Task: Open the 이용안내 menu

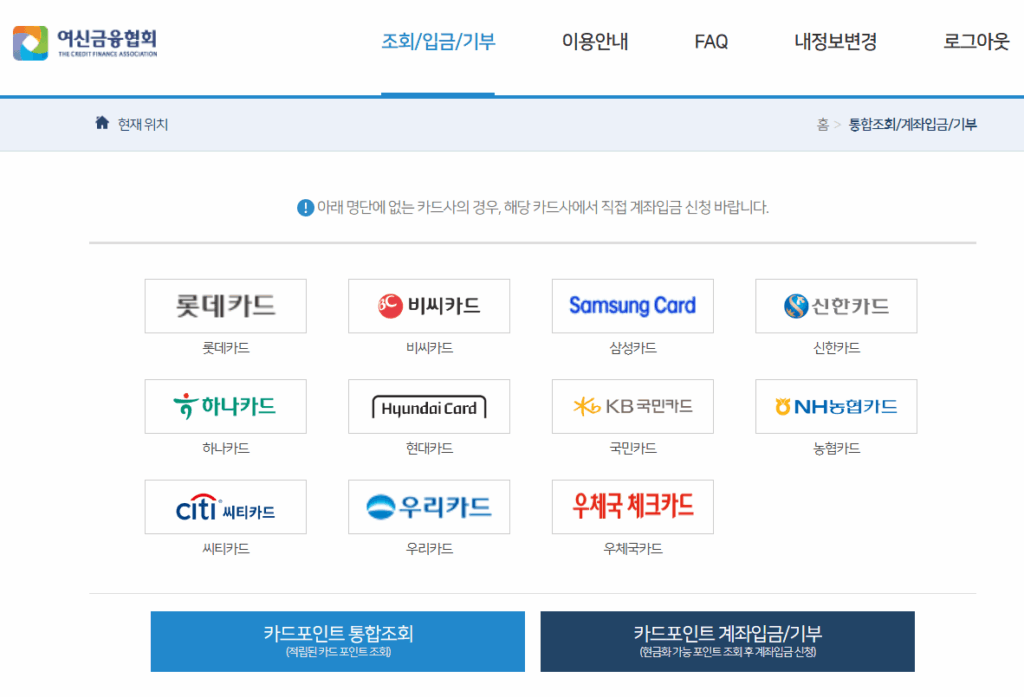Action: [595, 42]
